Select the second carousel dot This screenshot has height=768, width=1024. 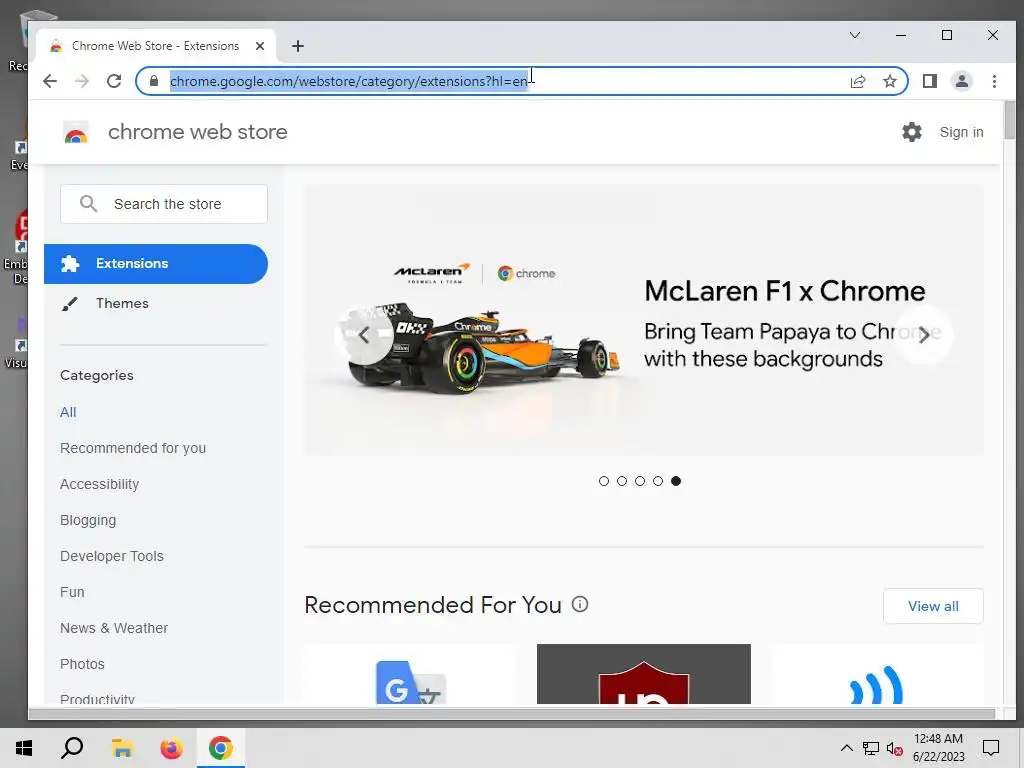coord(622,481)
